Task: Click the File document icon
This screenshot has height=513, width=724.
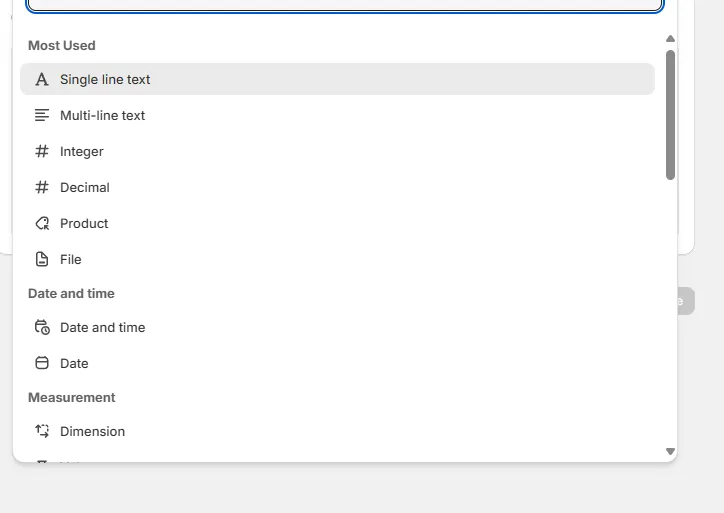Action: coord(42,259)
